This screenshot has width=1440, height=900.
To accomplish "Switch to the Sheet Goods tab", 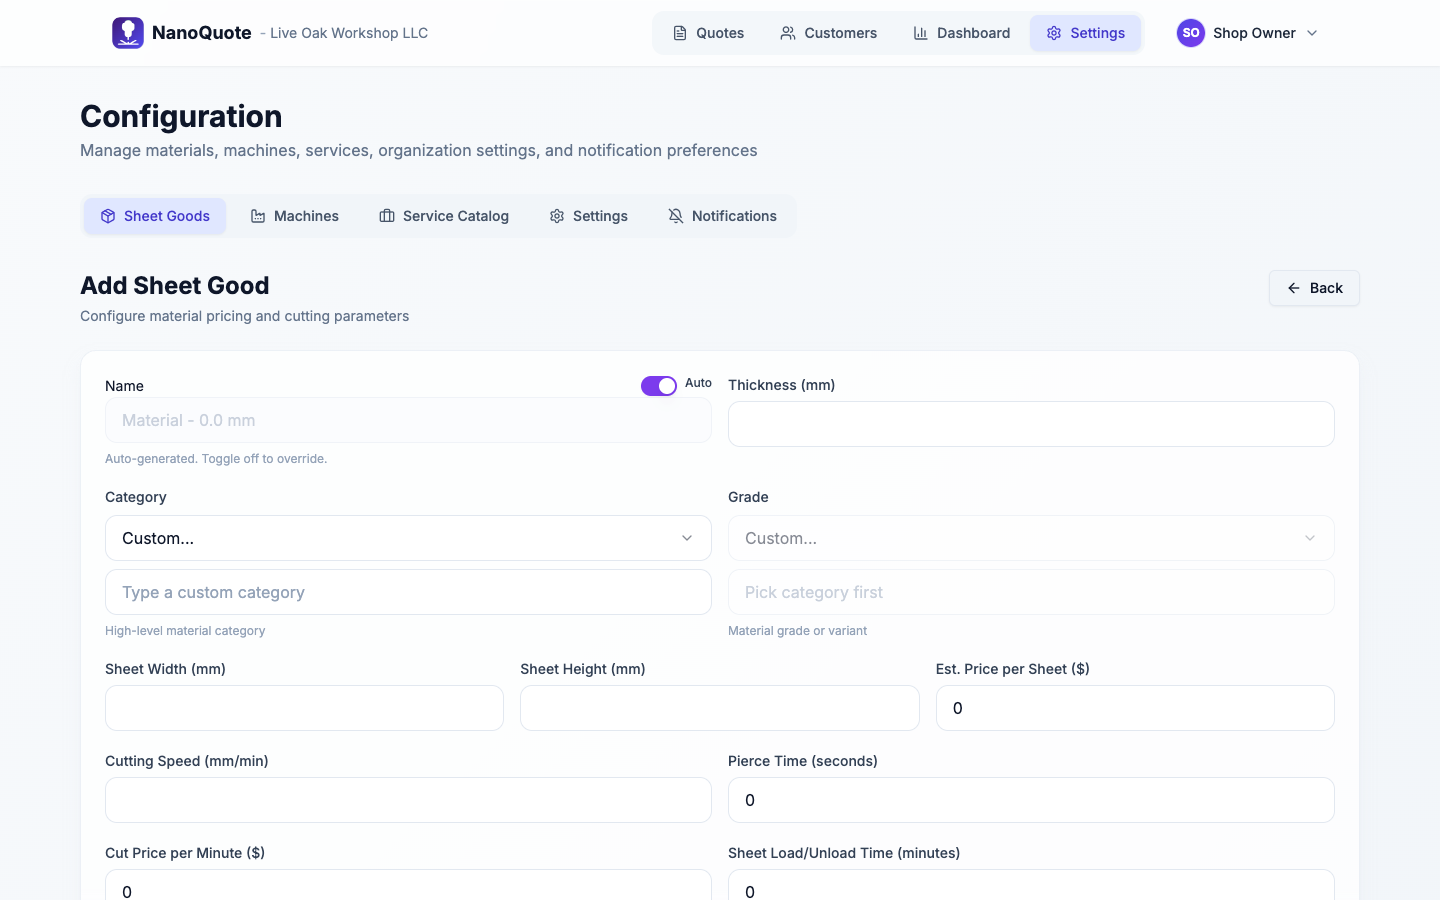I will (x=155, y=216).
